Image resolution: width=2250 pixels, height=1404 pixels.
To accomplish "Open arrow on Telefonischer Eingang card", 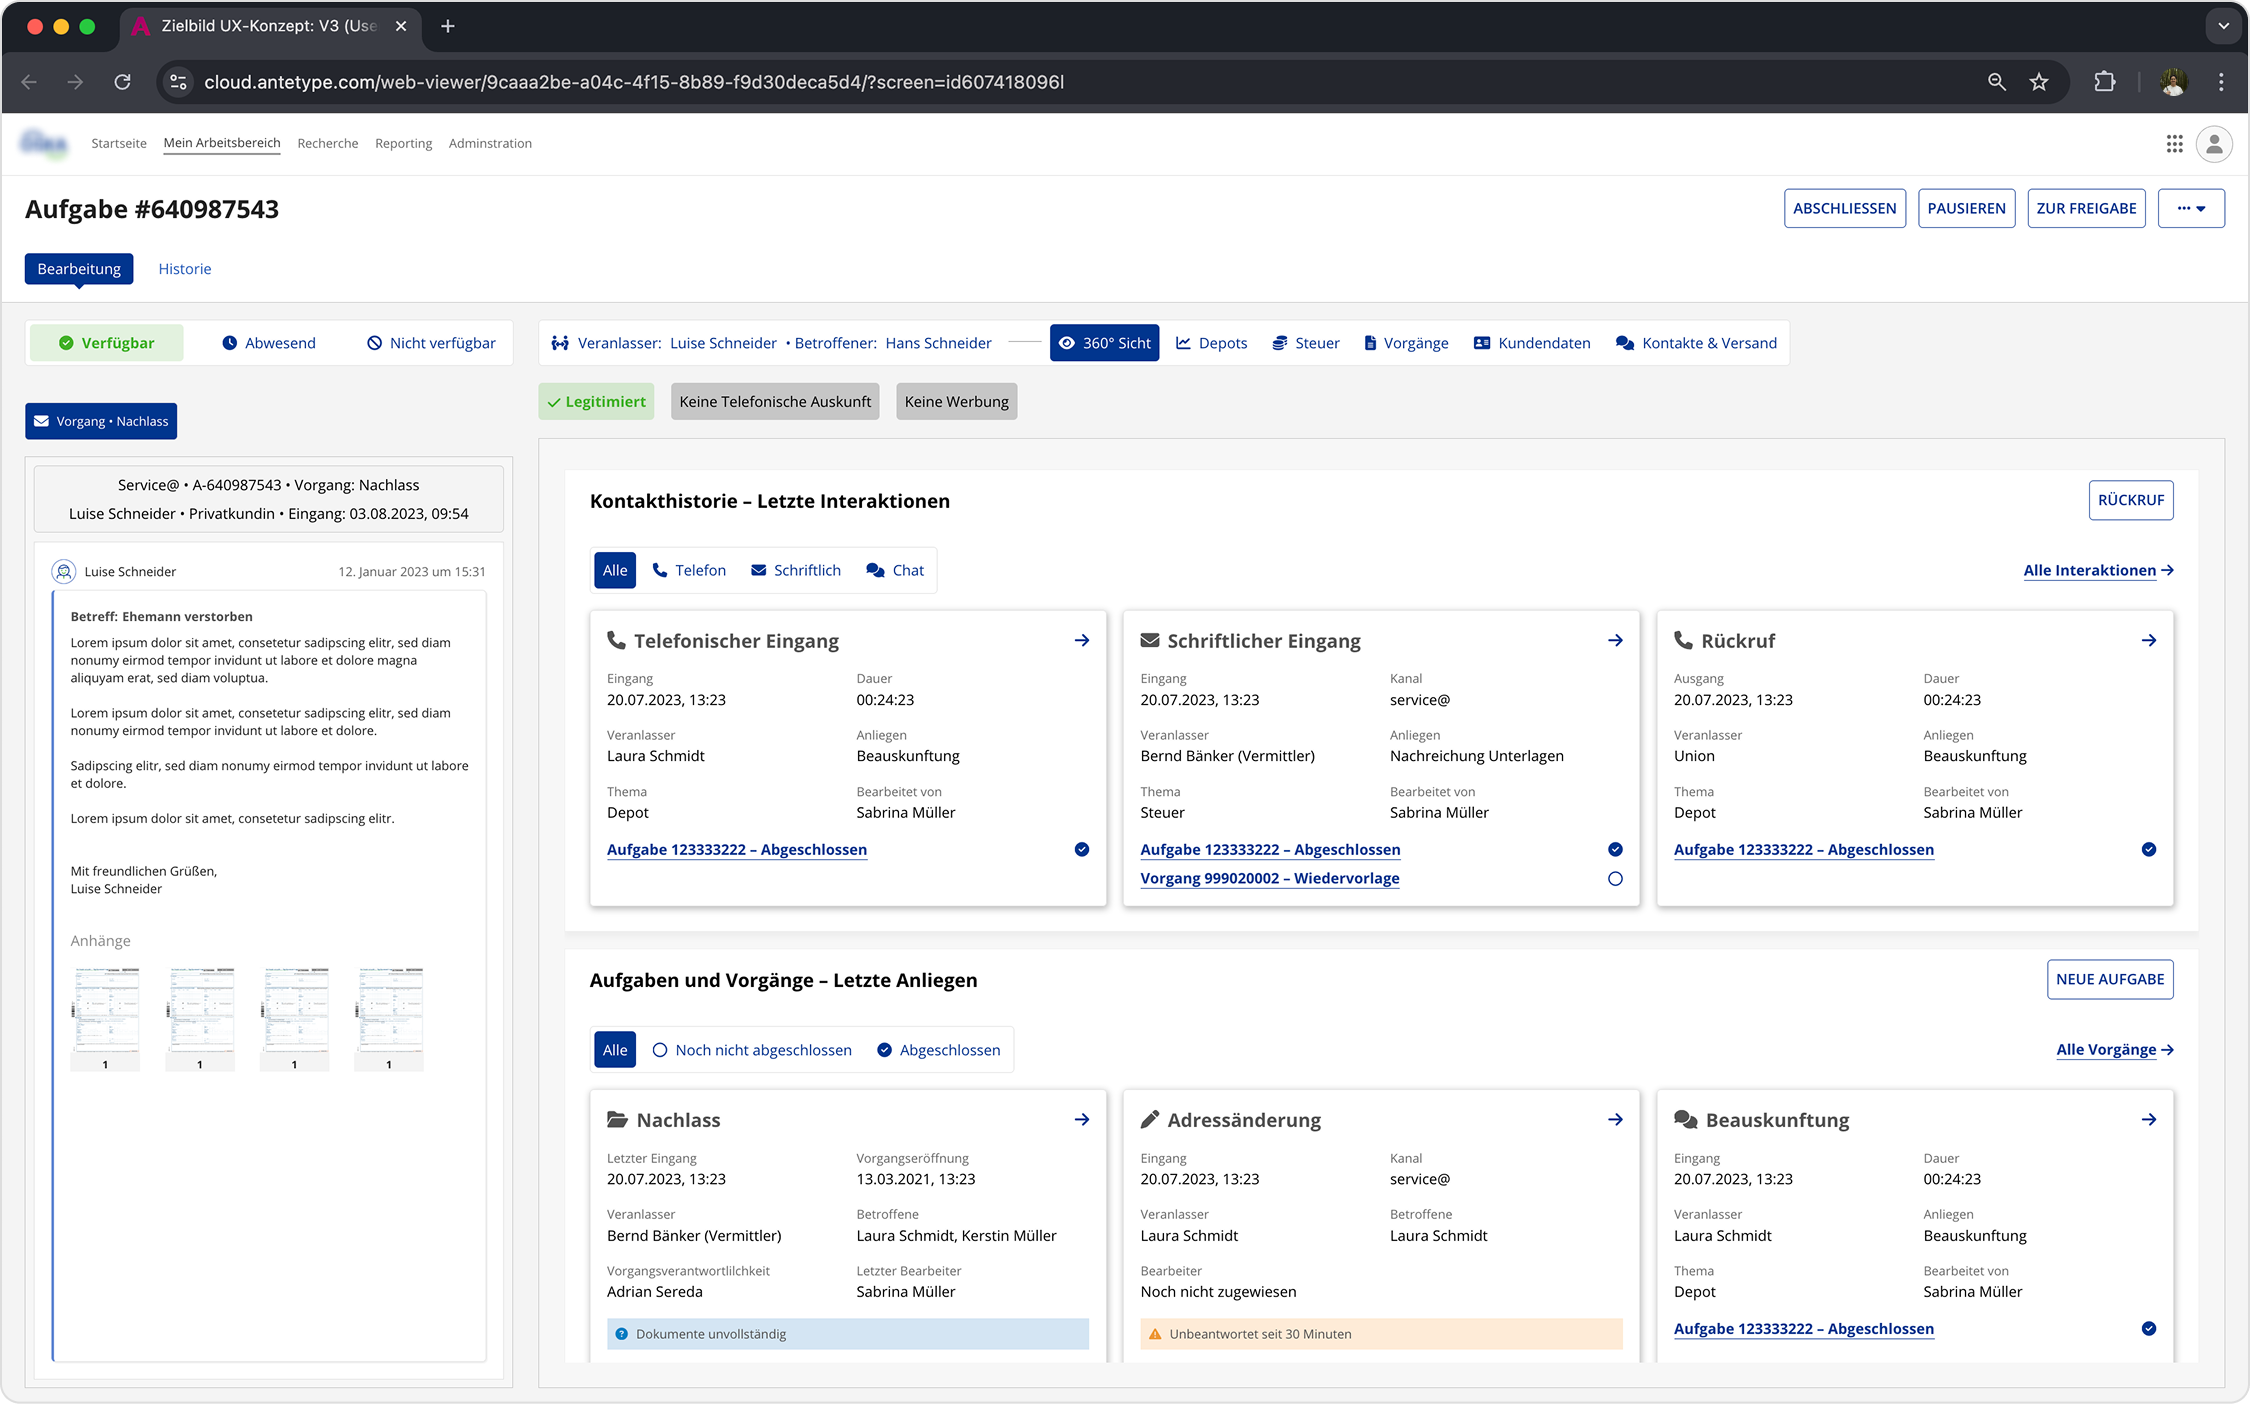I will pos(1082,640).
